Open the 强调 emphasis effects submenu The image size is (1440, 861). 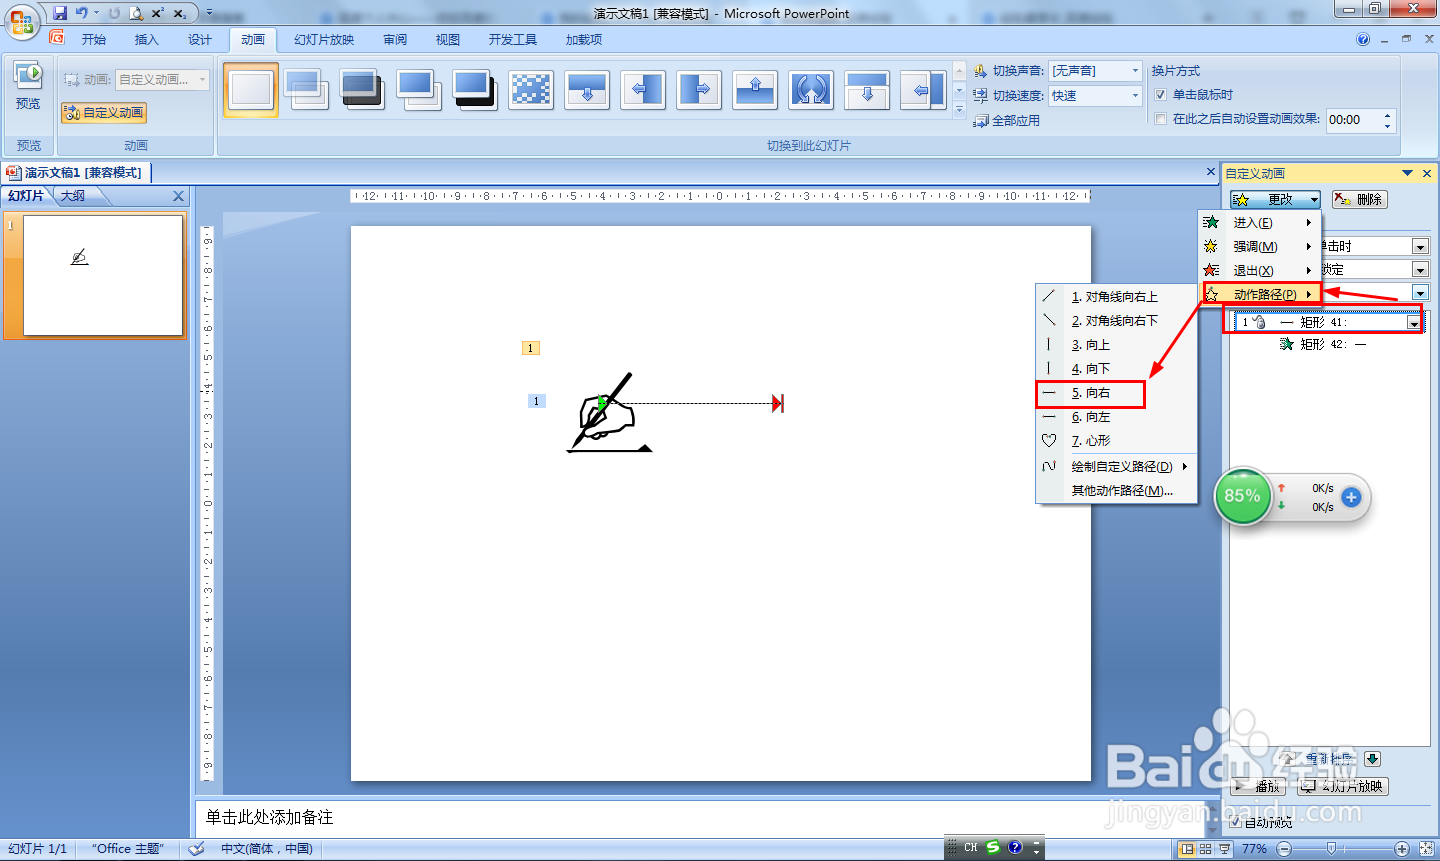(1260, 247)
